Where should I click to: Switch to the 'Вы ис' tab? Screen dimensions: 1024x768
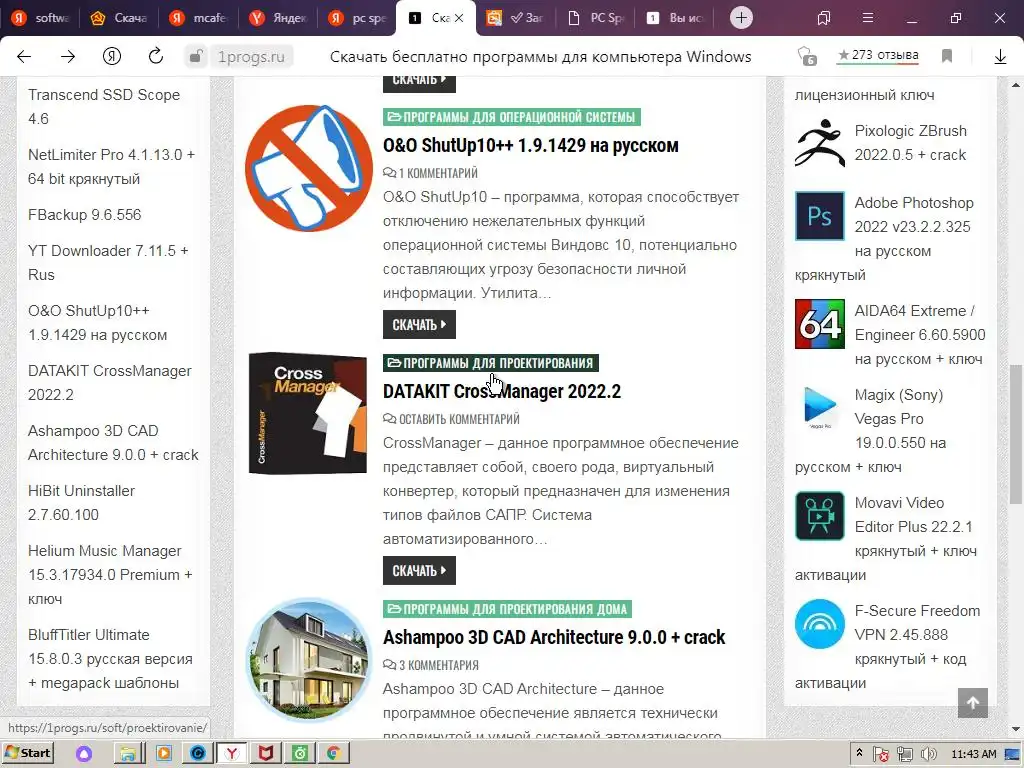675,18
